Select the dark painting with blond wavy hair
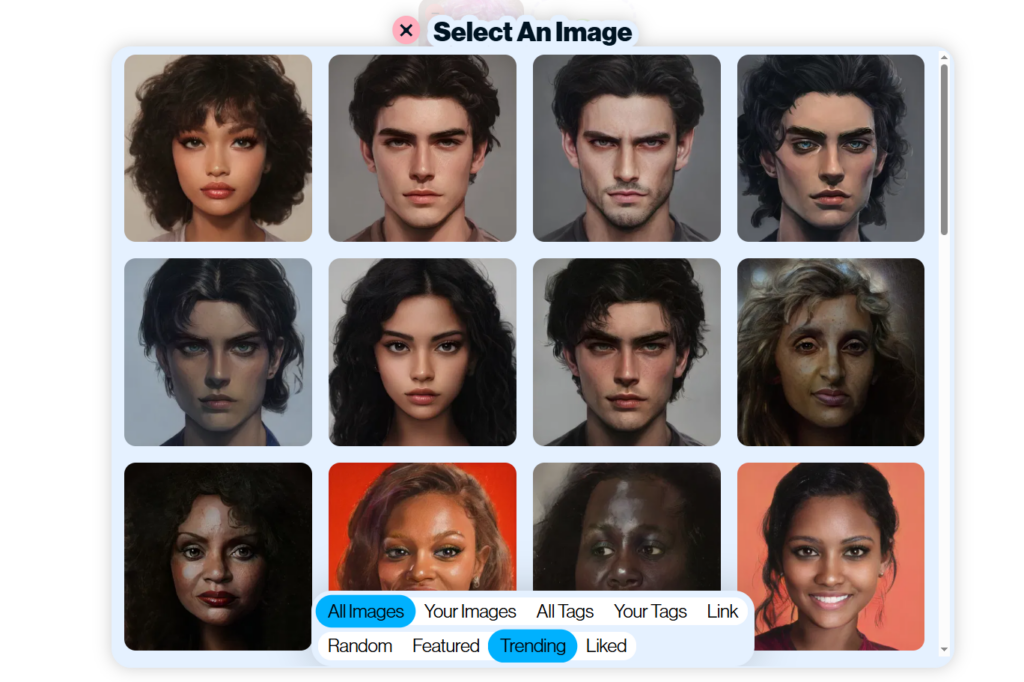This screenshot has width=1024, height=682. point(830,352)
